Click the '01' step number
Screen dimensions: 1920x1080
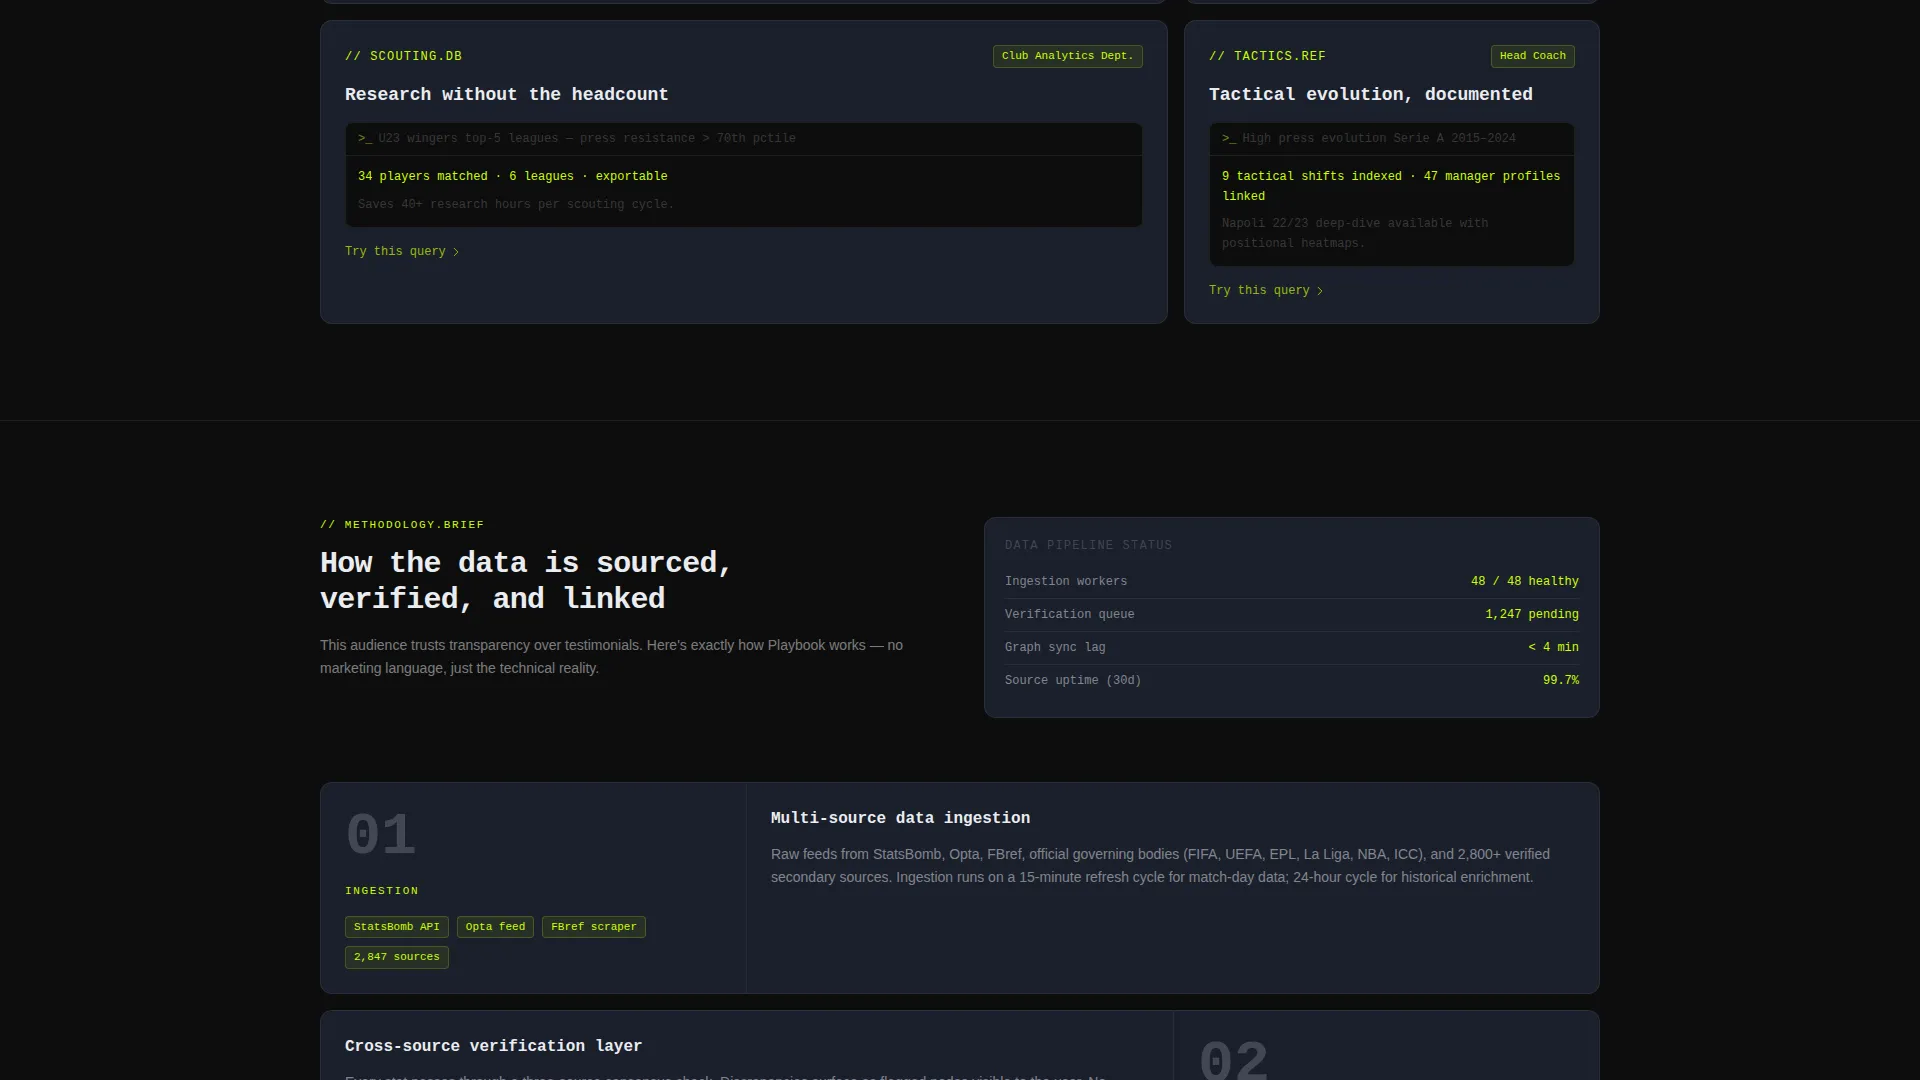pyautogui.click(x=380, y=835)
